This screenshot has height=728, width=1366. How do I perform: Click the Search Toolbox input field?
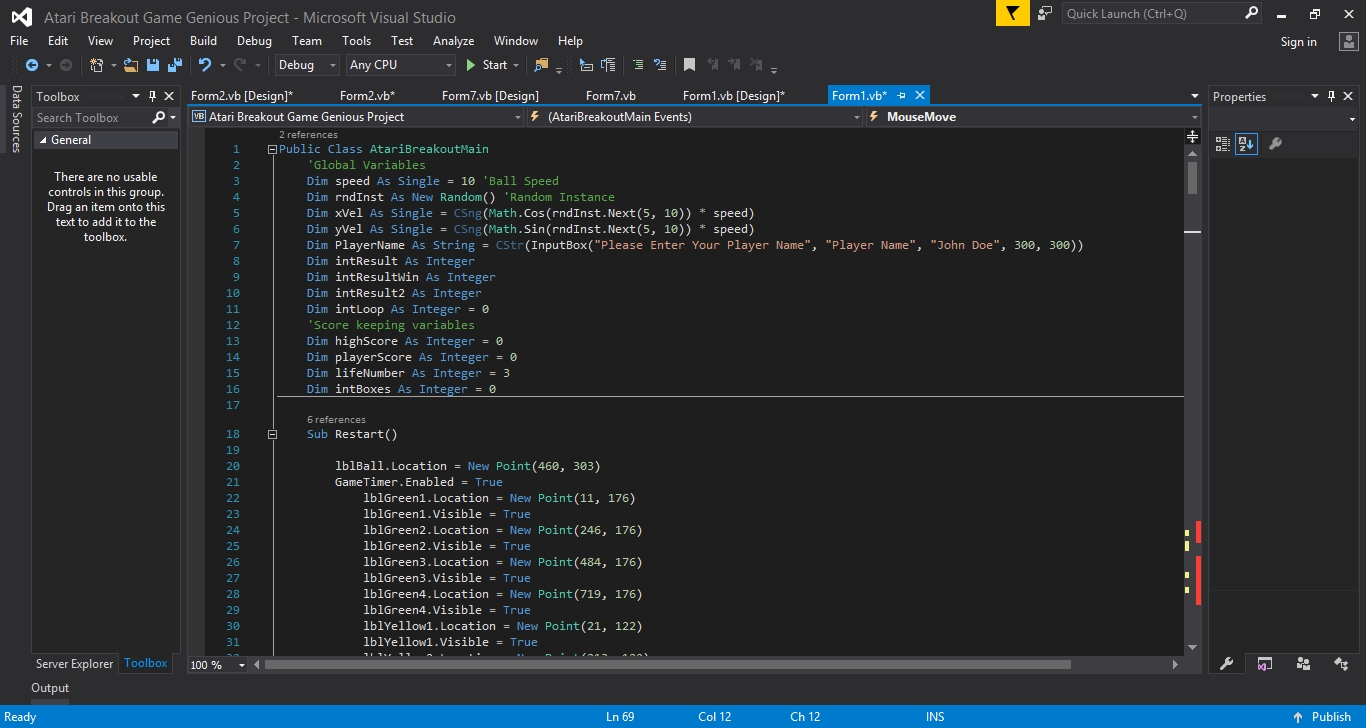[x=91, y=118]
